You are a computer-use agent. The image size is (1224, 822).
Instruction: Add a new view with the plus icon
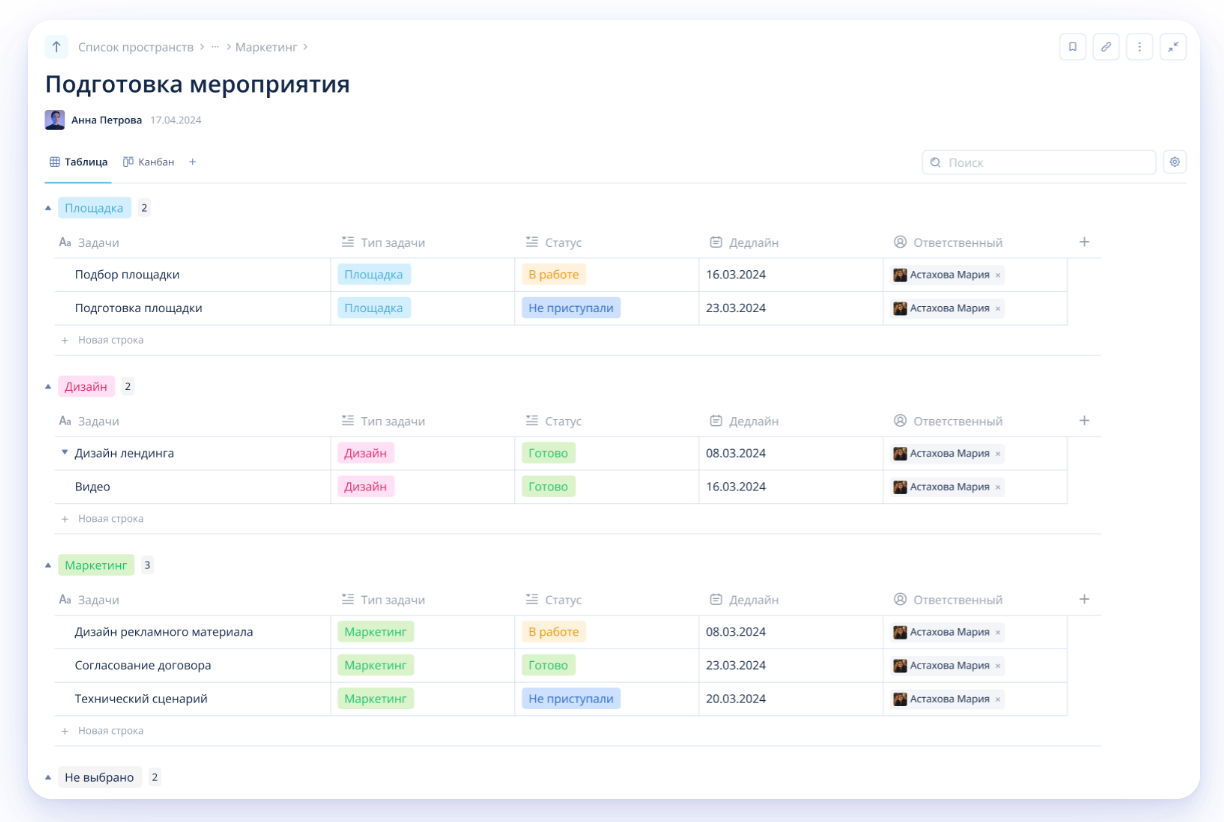tap(193, 162)
